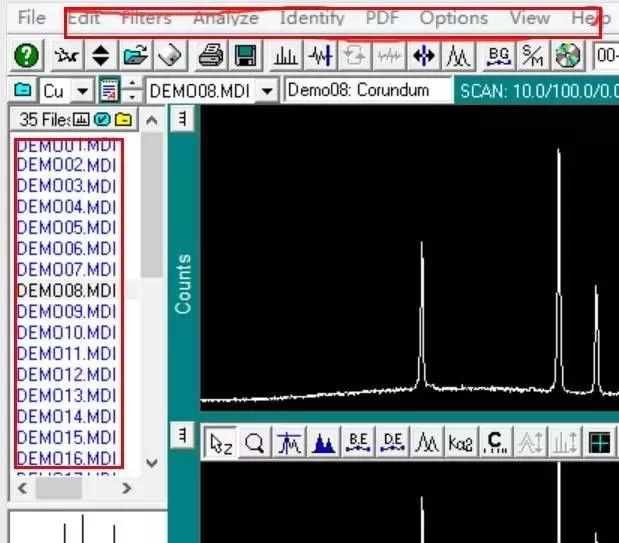This screenshot has height=543, width=619.
Task: Click the star pattern icon beside help
Action: (66, 55)
